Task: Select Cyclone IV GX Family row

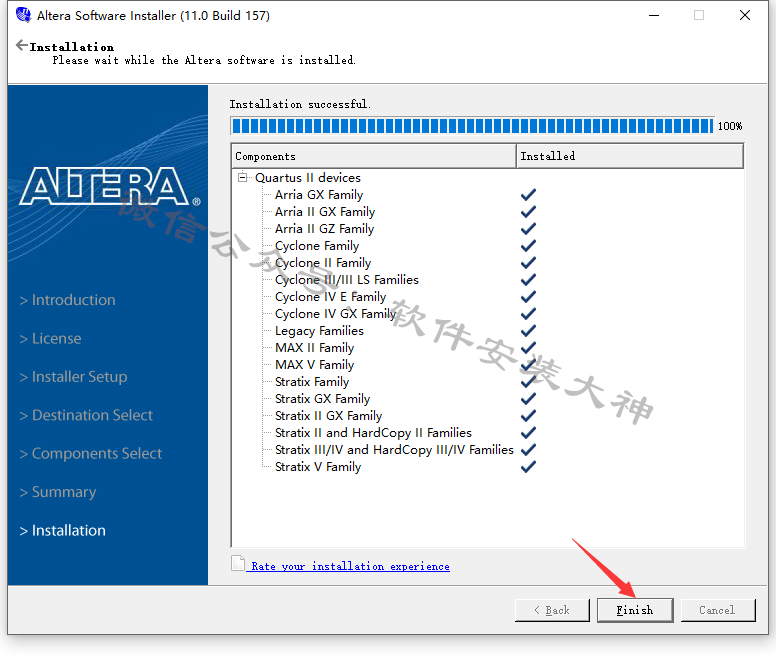Action: coord(336,314)
